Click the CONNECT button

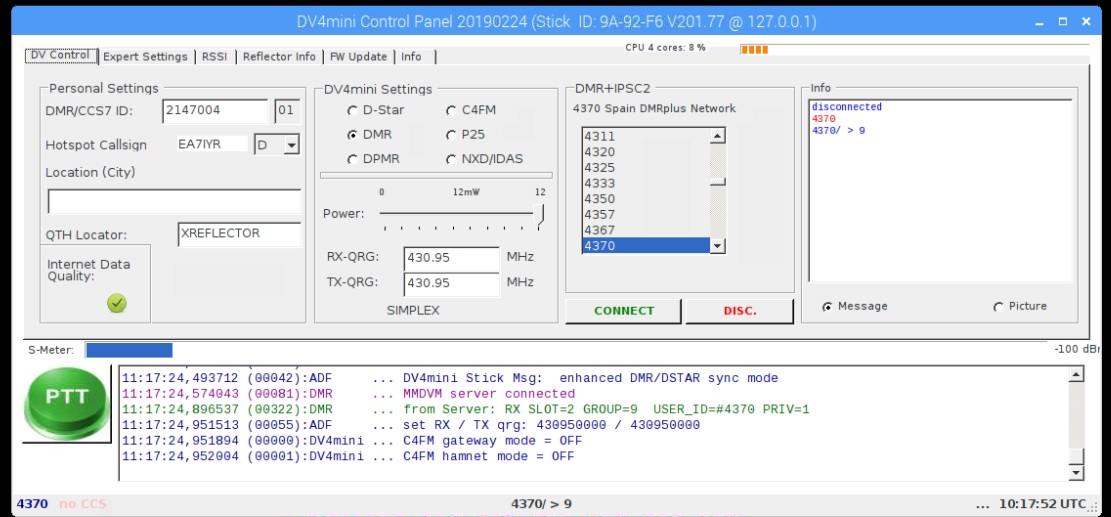tap(624, 311)
